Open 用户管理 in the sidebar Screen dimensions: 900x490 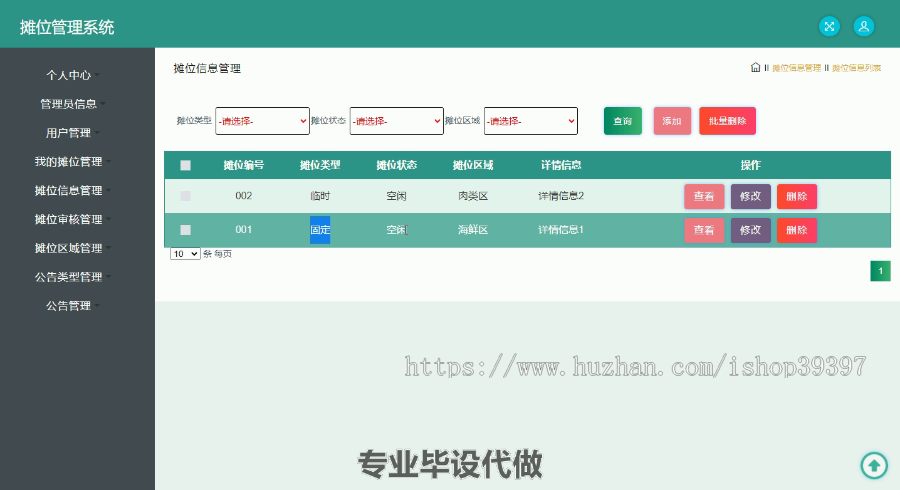click(x=68, y=133)
